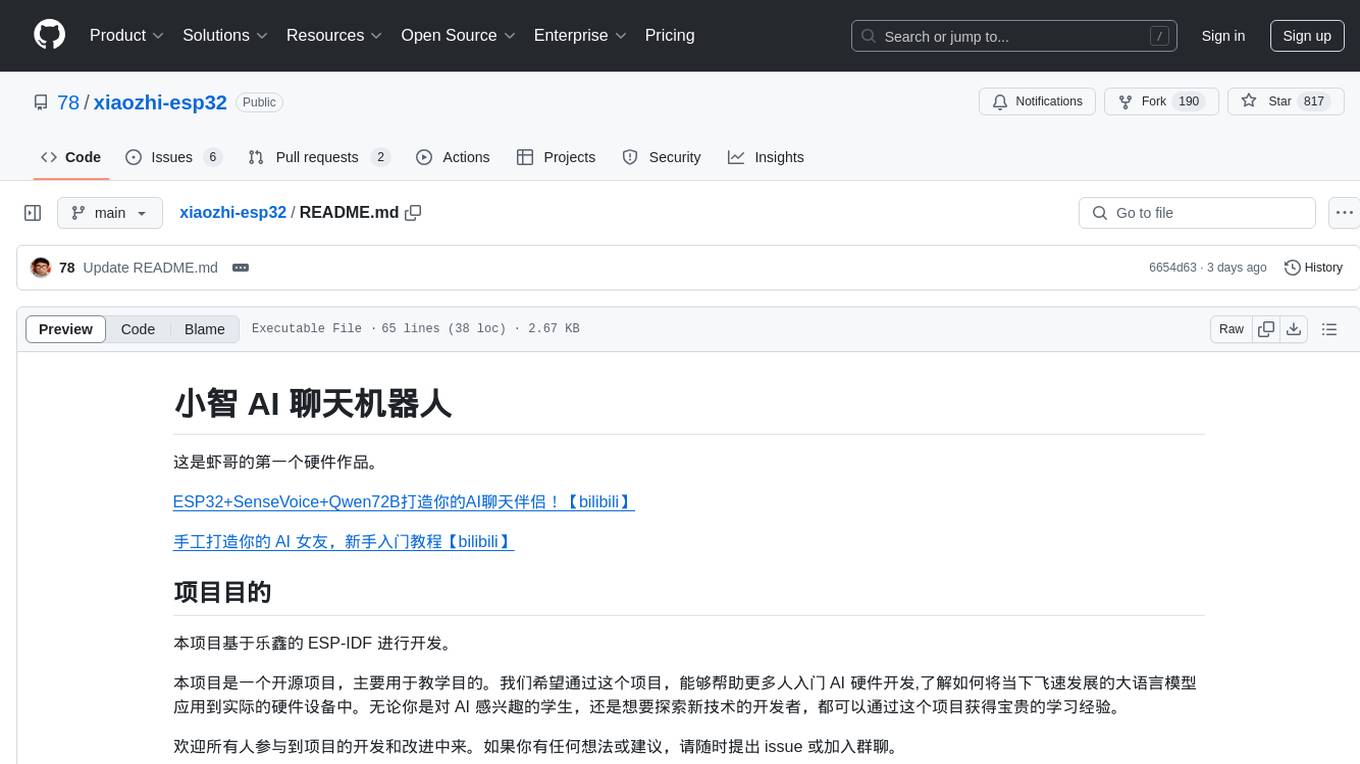
Task: Select the Preview view
Action: click(x=66, y=329)
